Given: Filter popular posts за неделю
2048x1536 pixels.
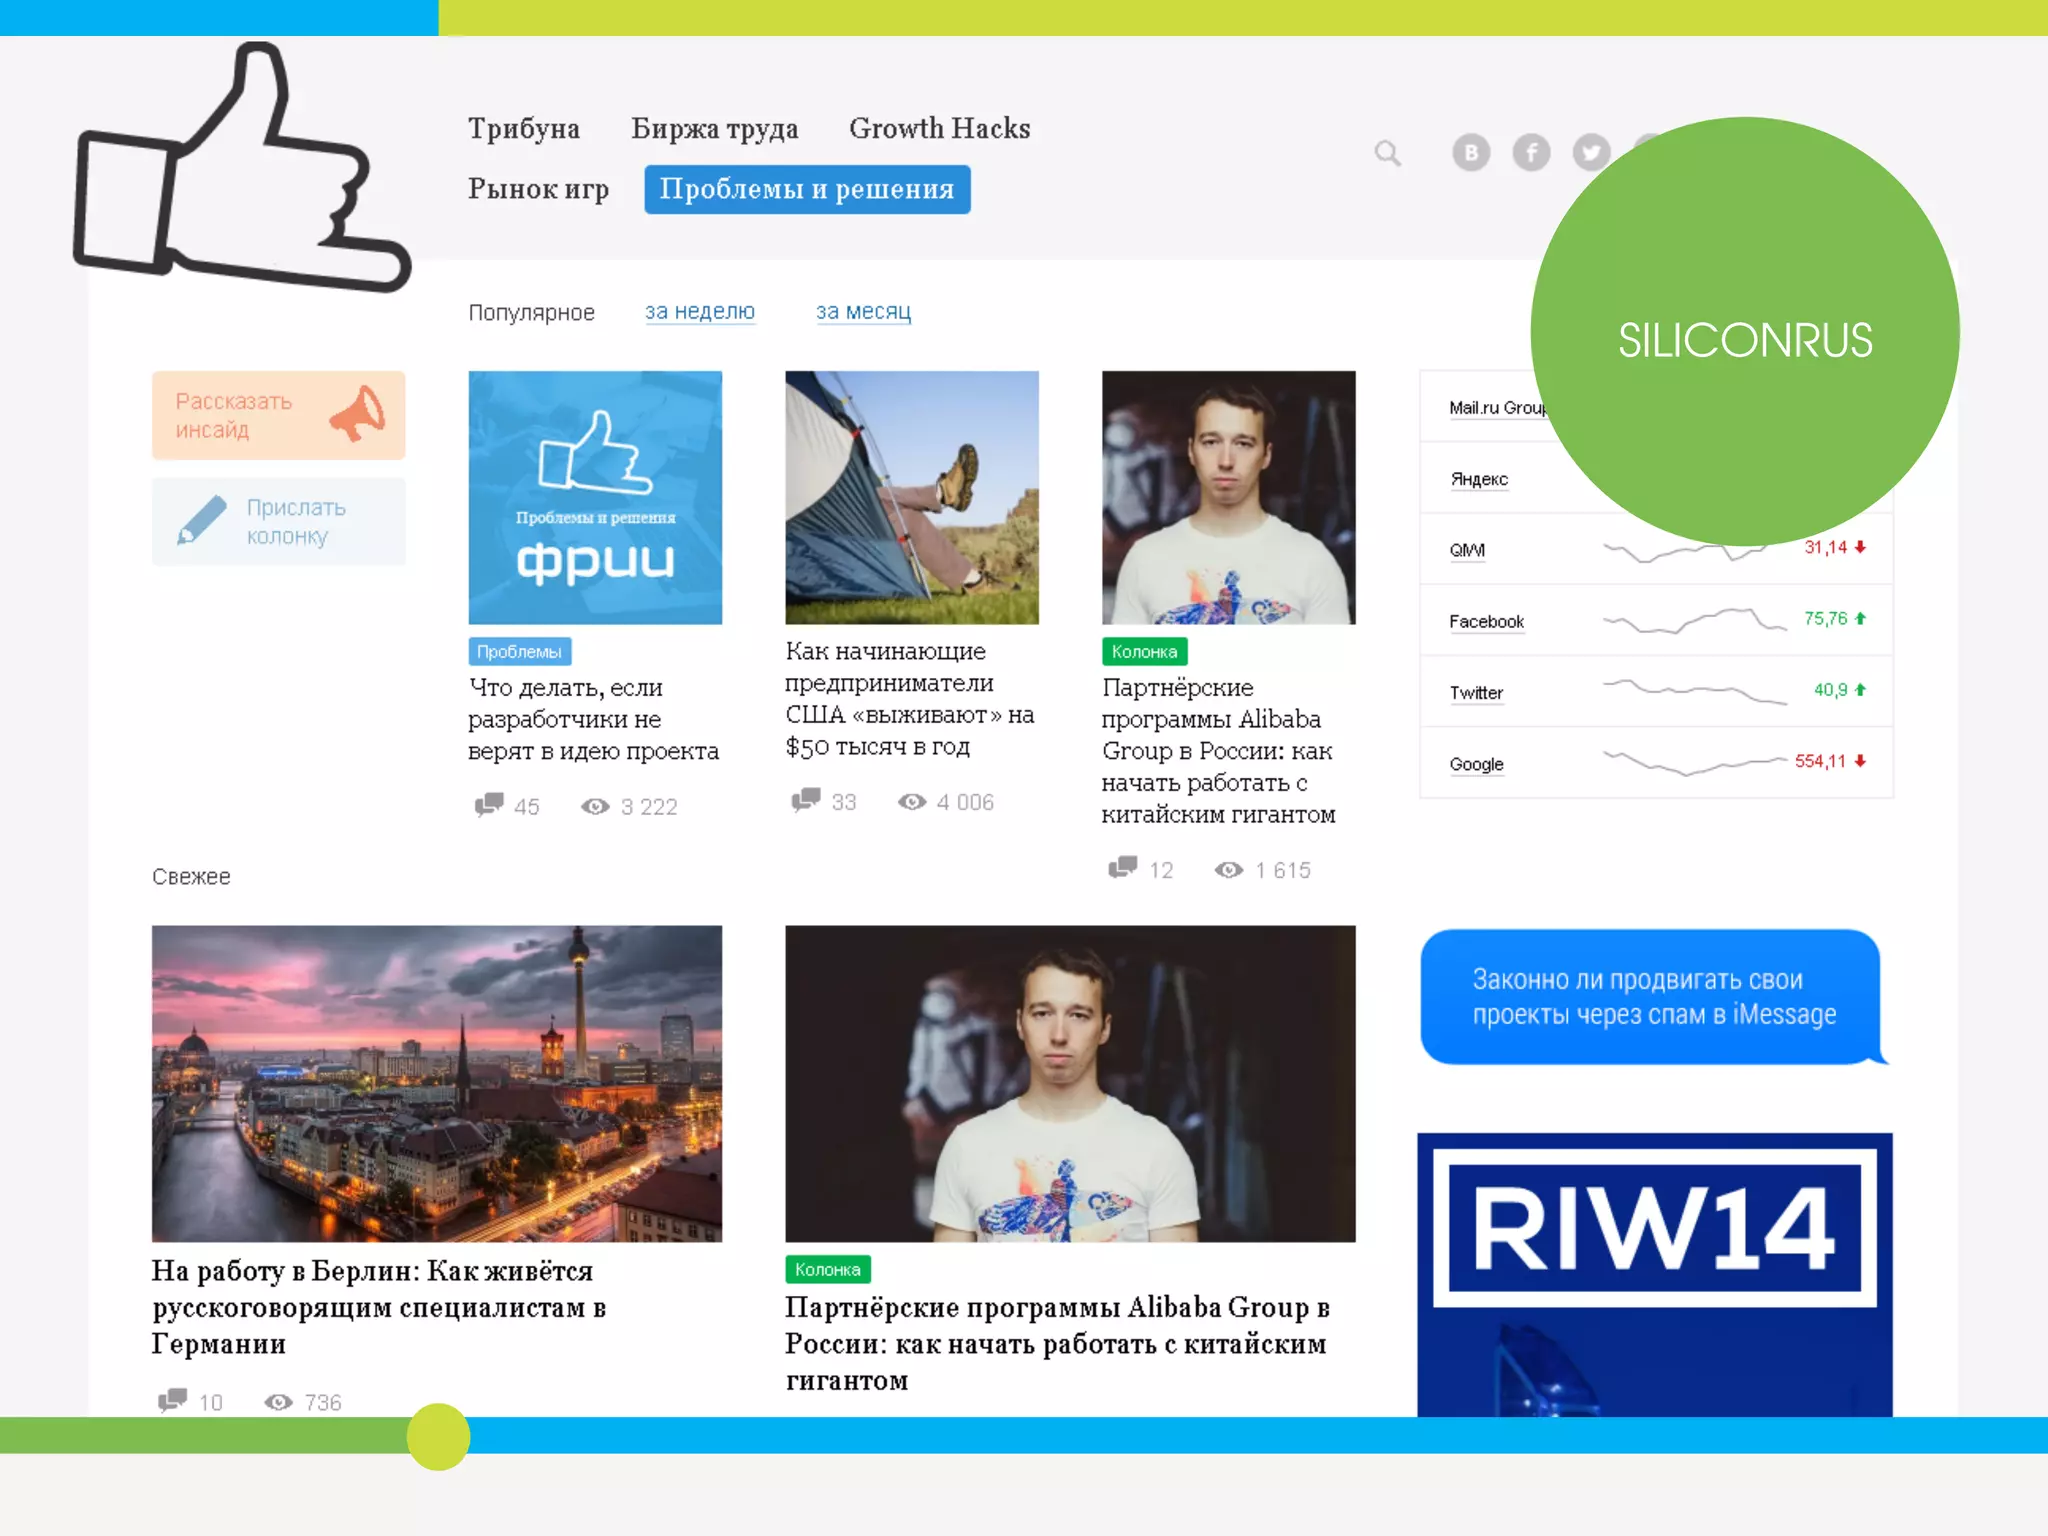Looking at the screenshot, I should [x=699, y=311].
